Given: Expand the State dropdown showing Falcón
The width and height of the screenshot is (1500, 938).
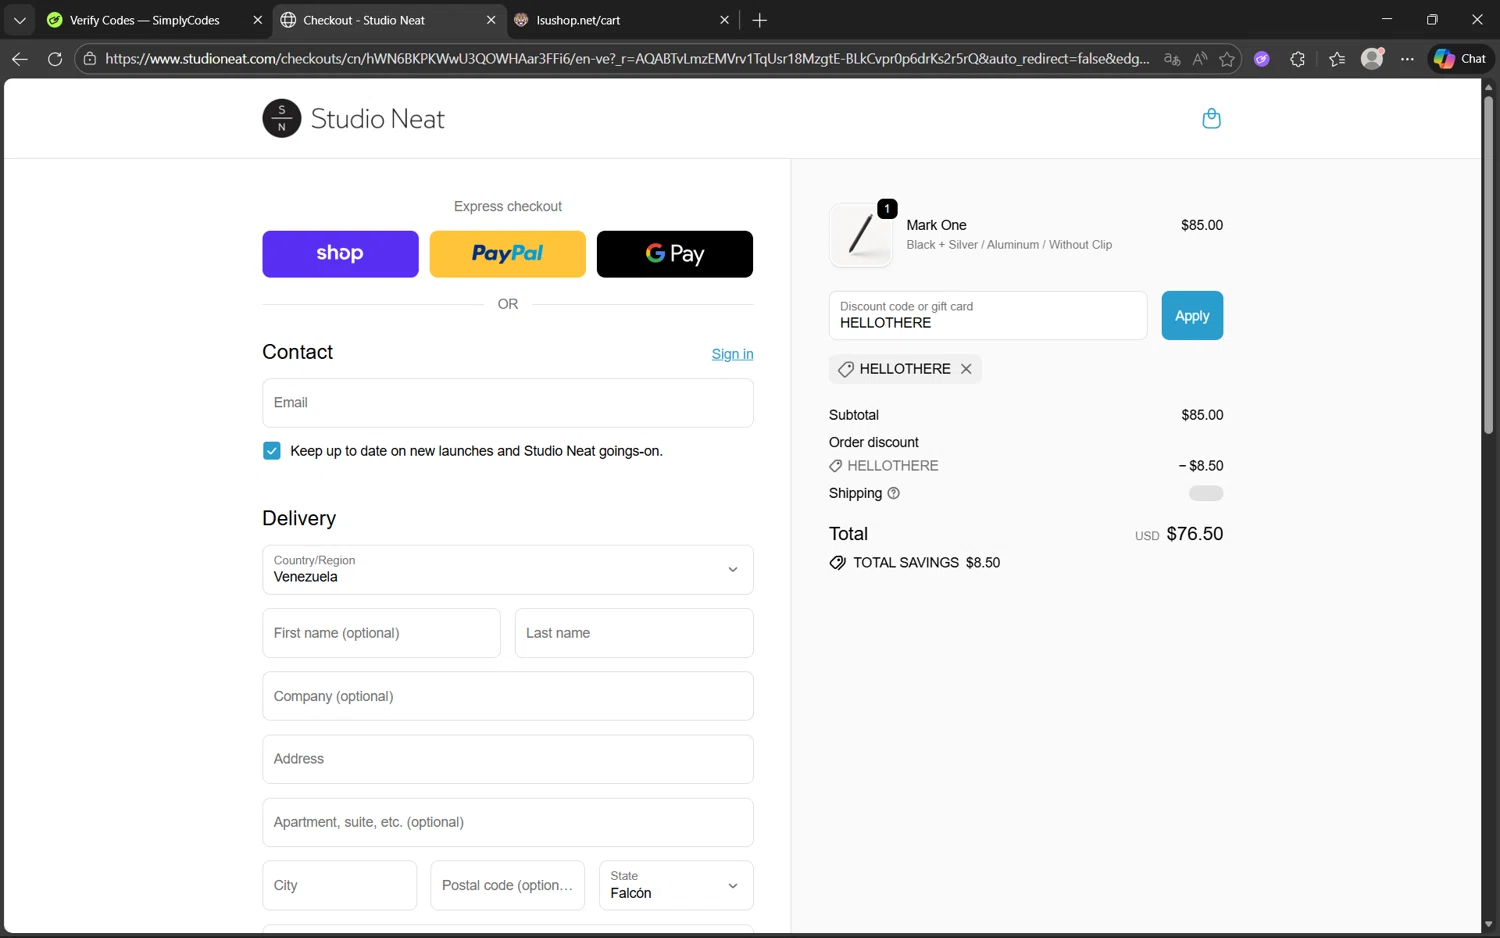Looking at the screenshot, I should click(x=676, y=886).
